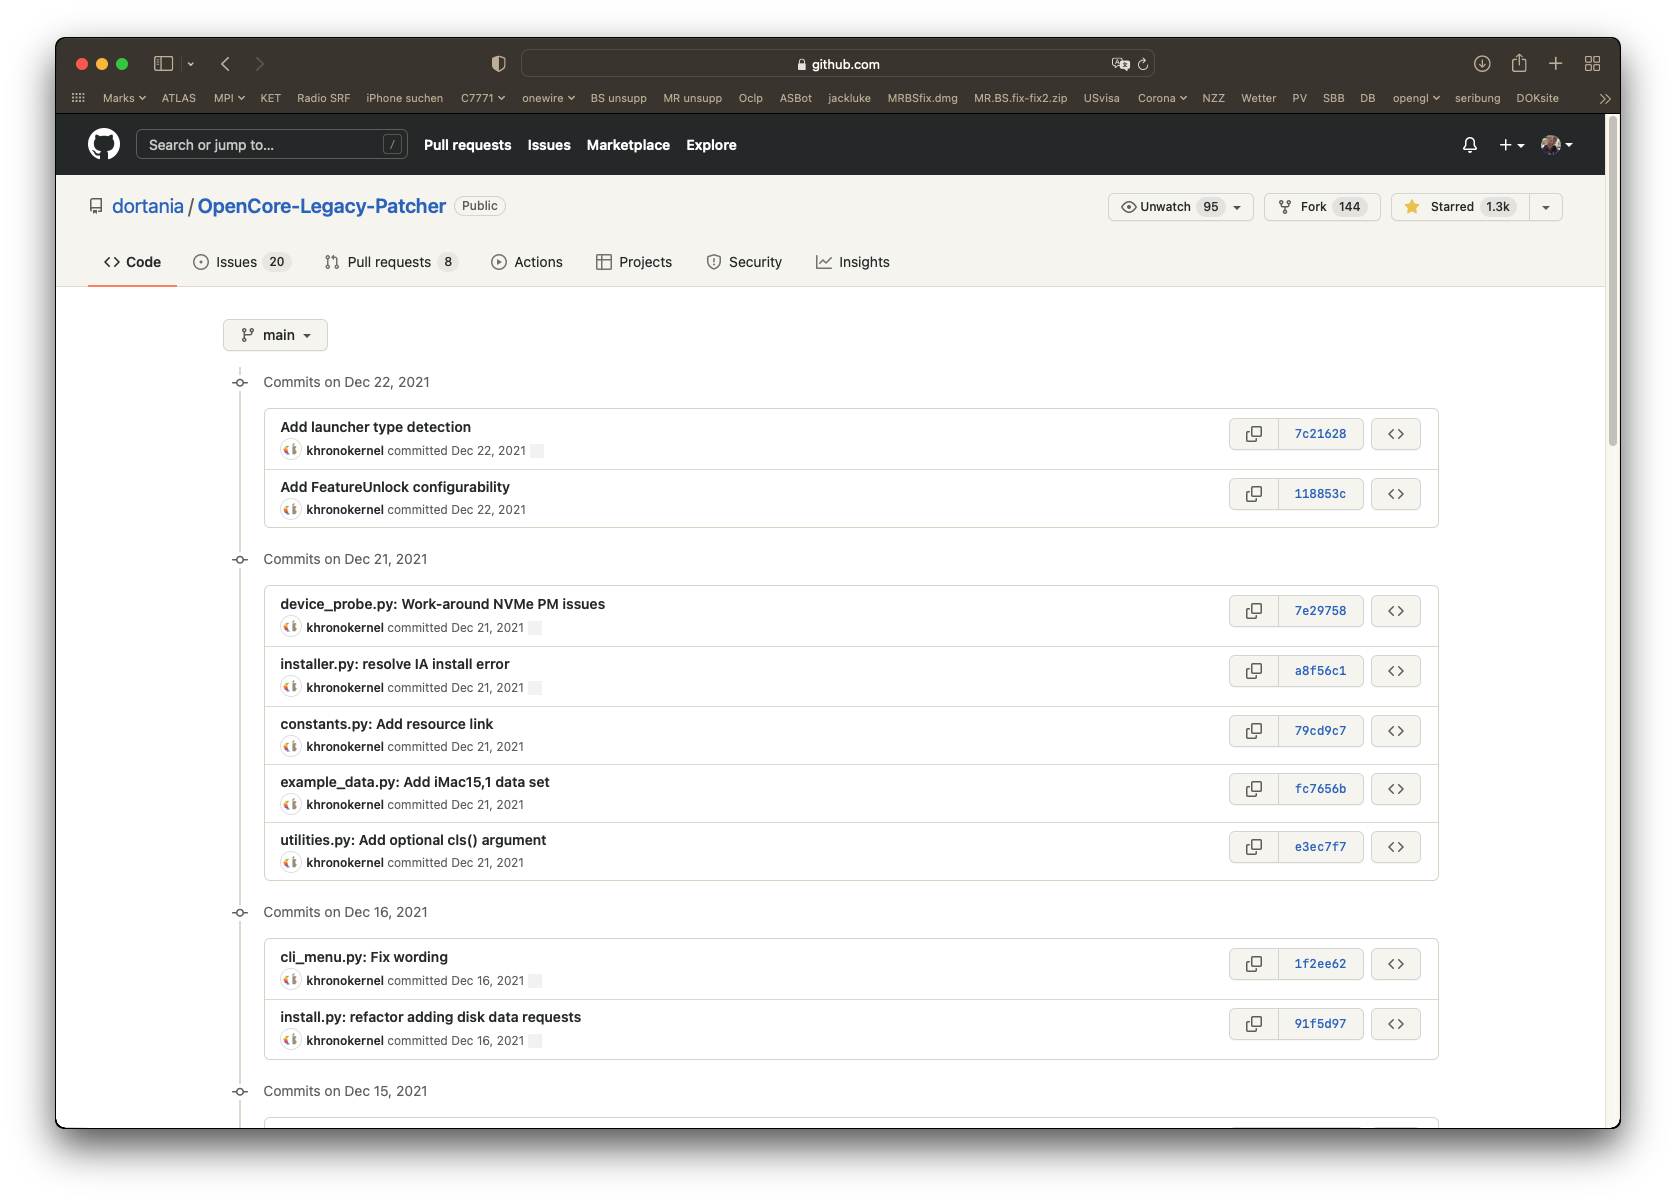
Task: Open the GitHub home logo
Action: tap(104, 145)
